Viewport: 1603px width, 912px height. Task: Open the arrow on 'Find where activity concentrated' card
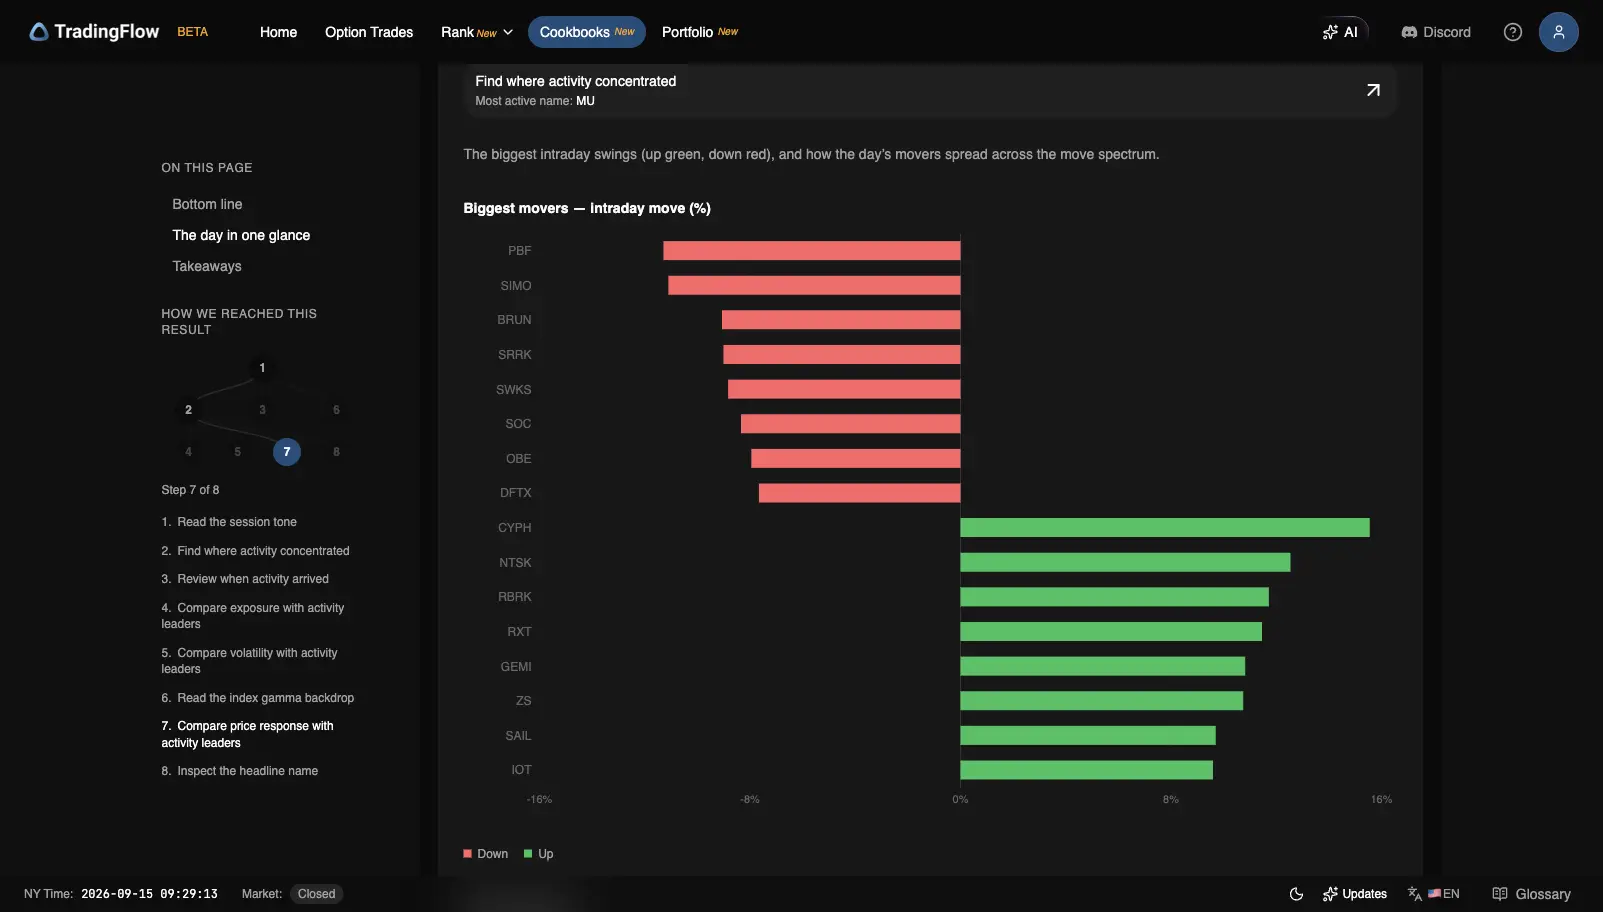click(1373, 90)
